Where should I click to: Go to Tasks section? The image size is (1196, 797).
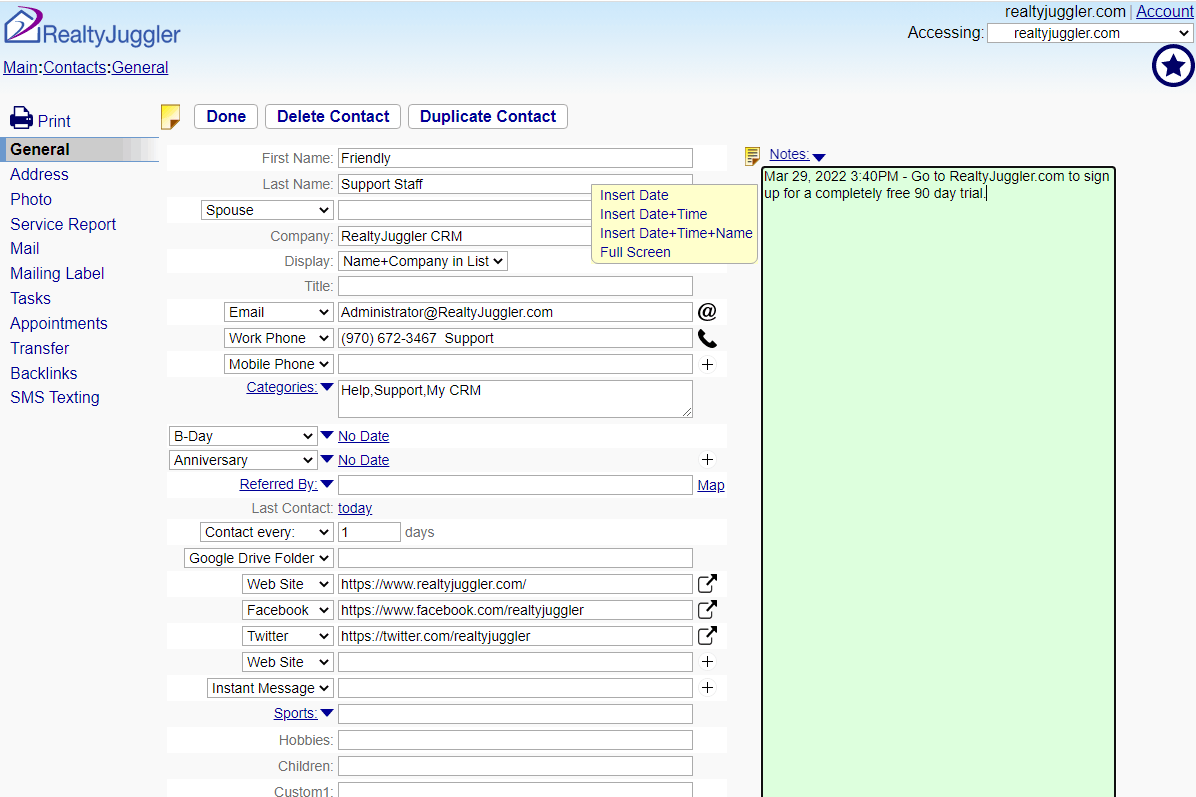click(30, 299)
